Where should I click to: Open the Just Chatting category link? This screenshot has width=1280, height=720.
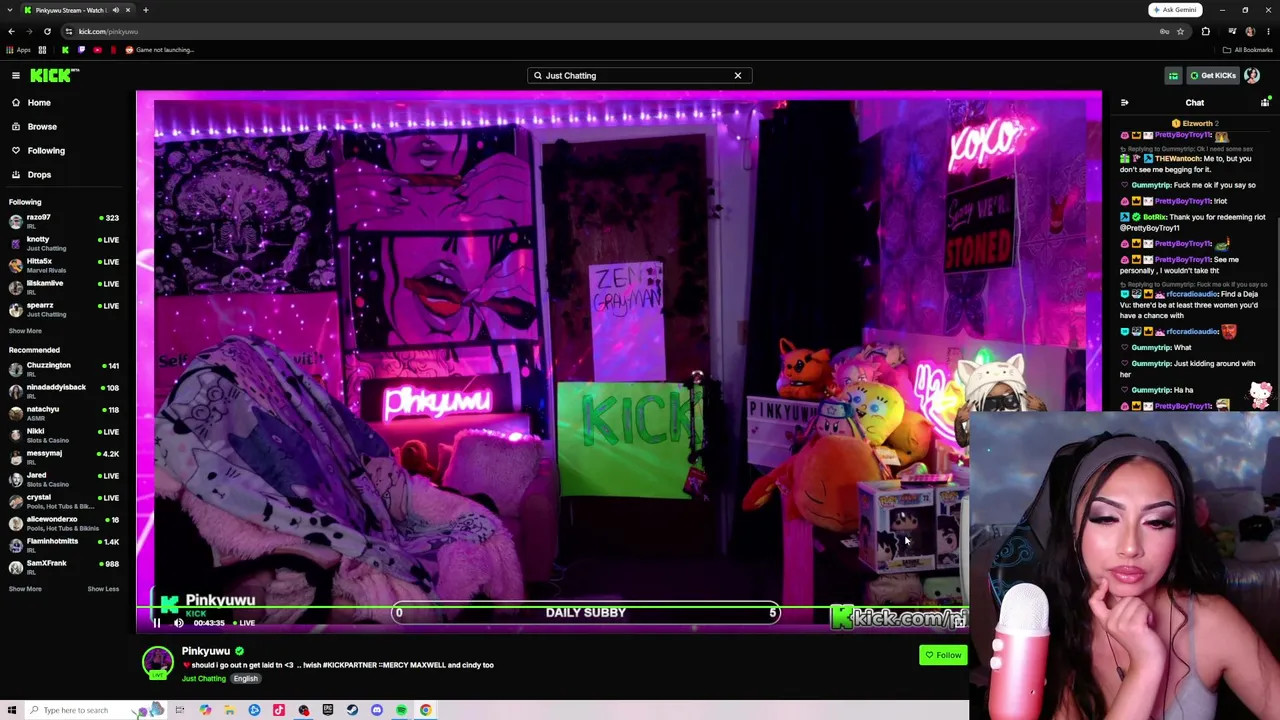pyautogui.click(x=204, y=678)
